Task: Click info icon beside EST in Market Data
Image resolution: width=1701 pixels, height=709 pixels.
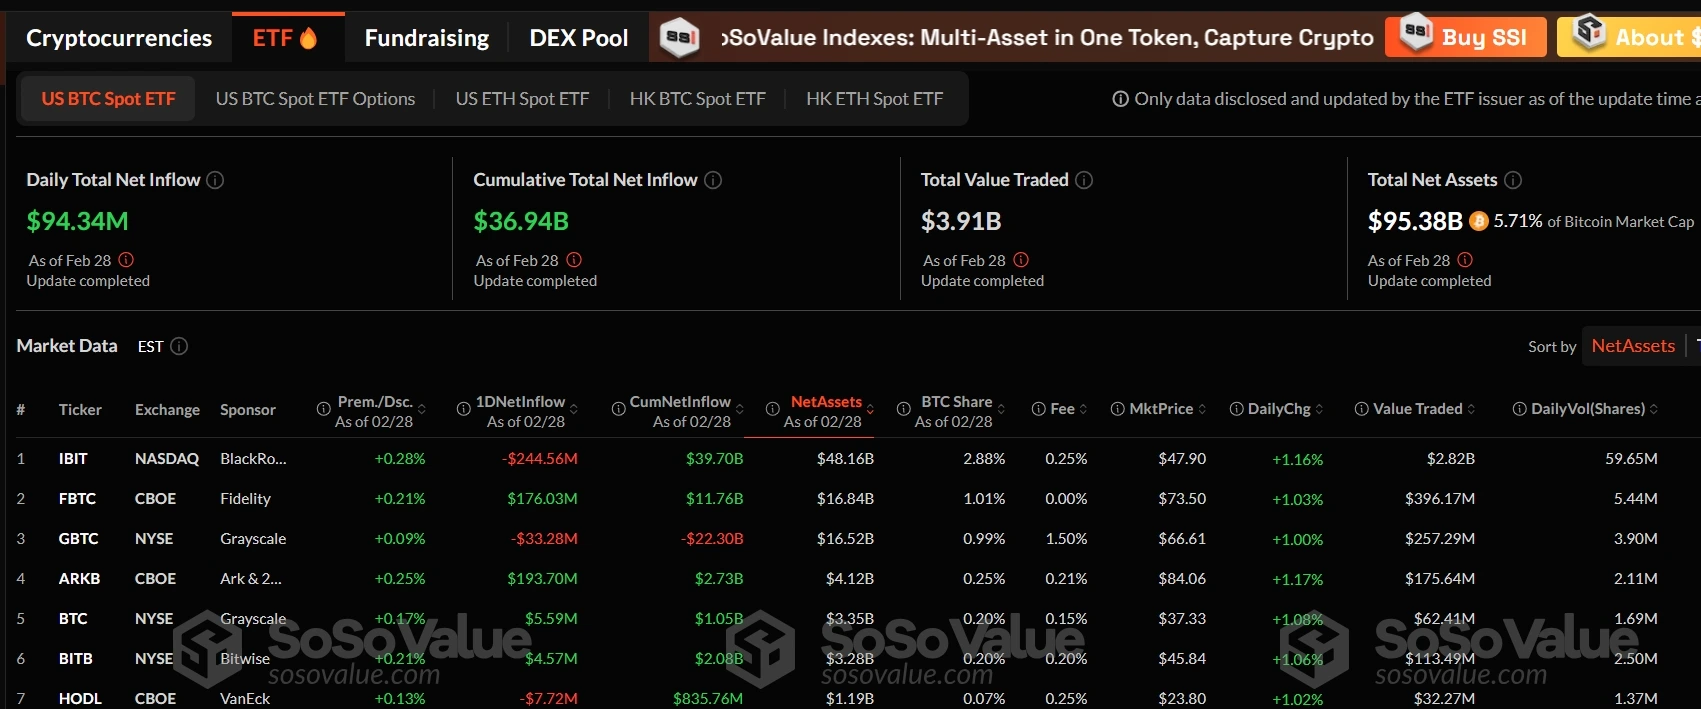Action: point(179,346)
